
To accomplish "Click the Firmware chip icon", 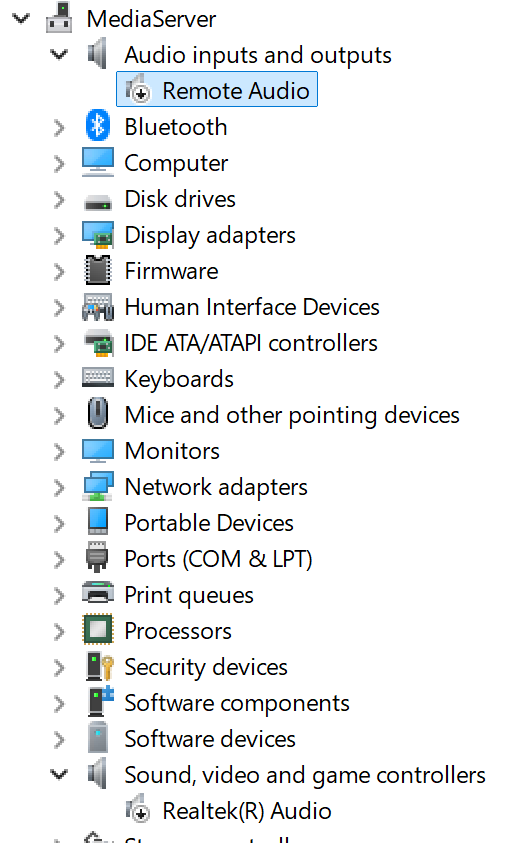I will click(98, 271).
